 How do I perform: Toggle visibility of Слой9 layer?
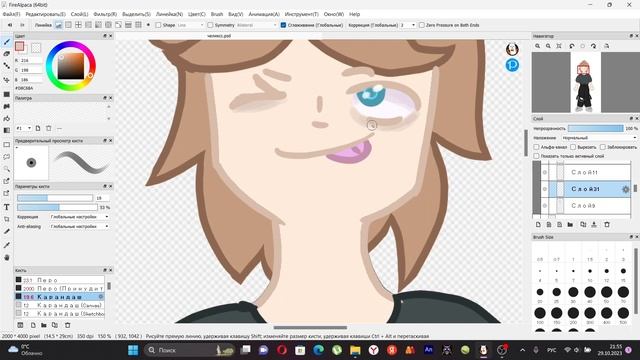(544, 206)
